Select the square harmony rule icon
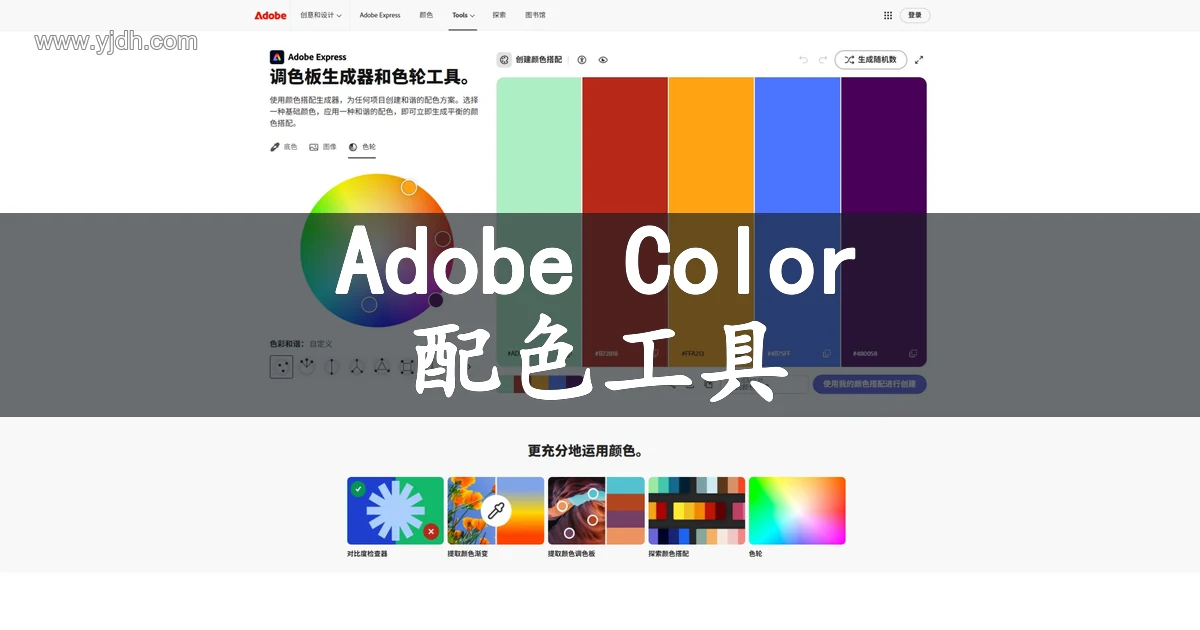The image size is (1200, 630). [407, 367]
